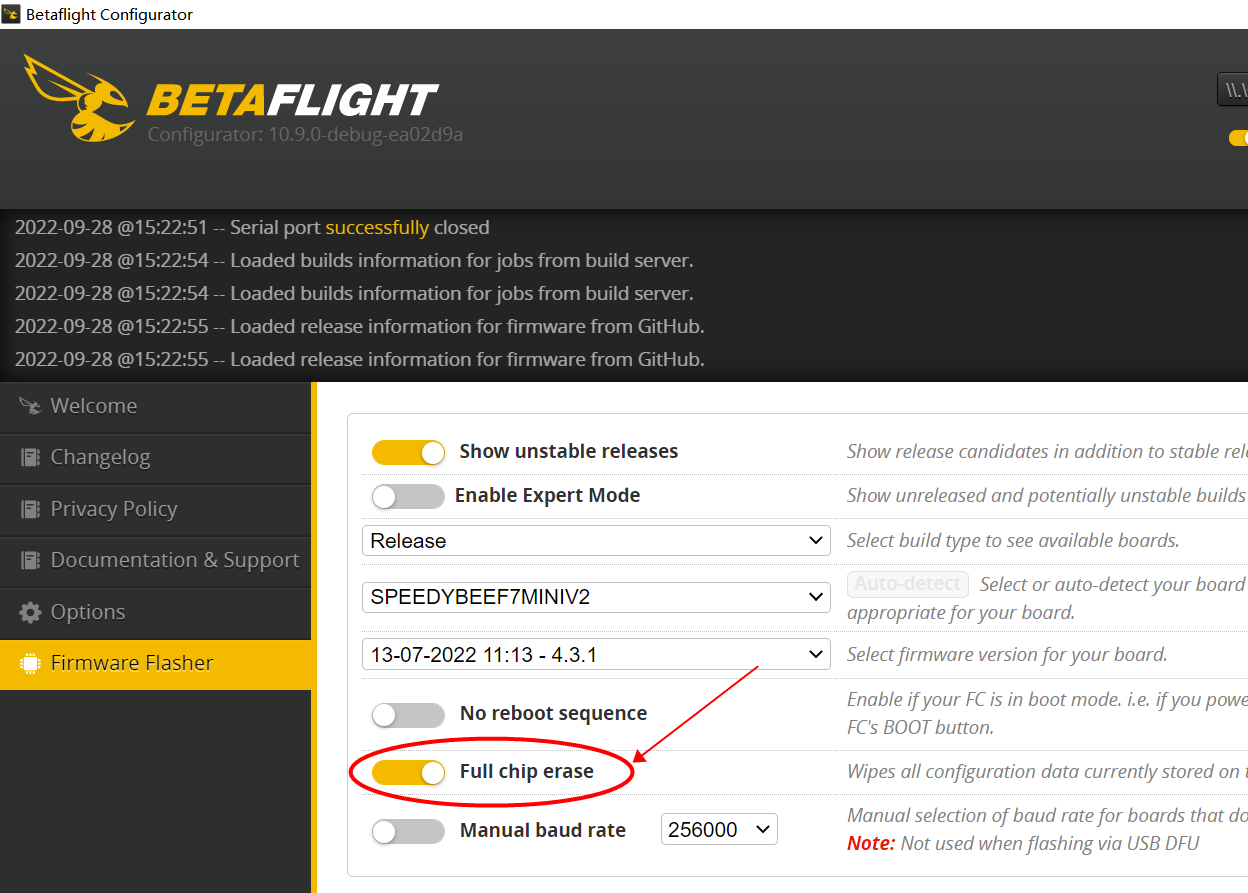Click the Betaflight Configurator title bar icon
The width and height of the screenshot is (1248, 893).
click(x=11, y=14)
